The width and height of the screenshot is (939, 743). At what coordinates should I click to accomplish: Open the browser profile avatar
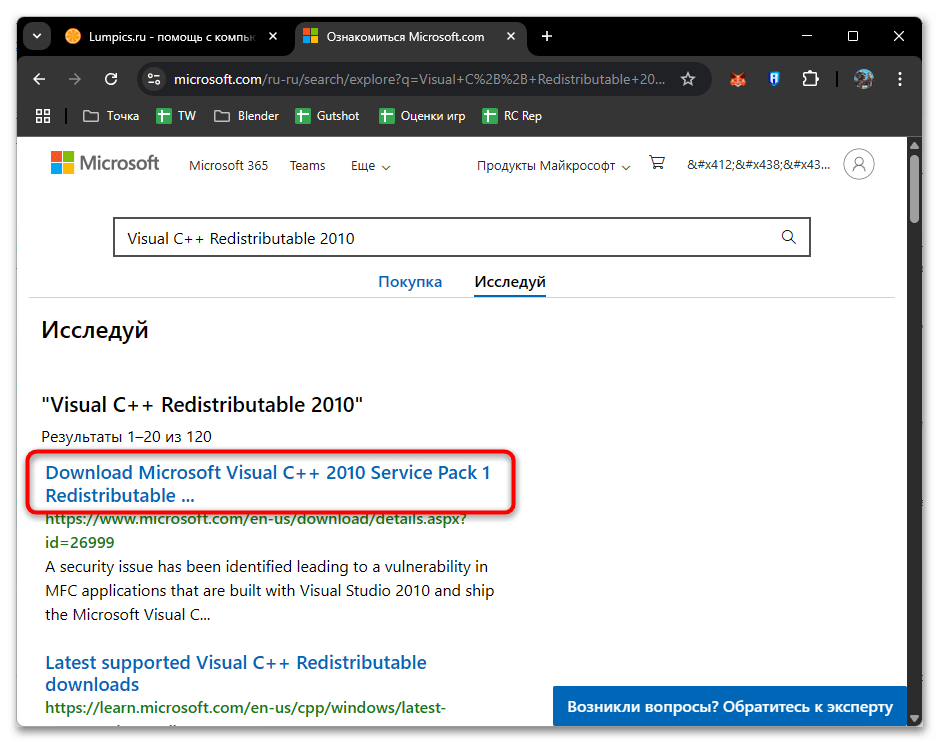click(x=864, y=79)
